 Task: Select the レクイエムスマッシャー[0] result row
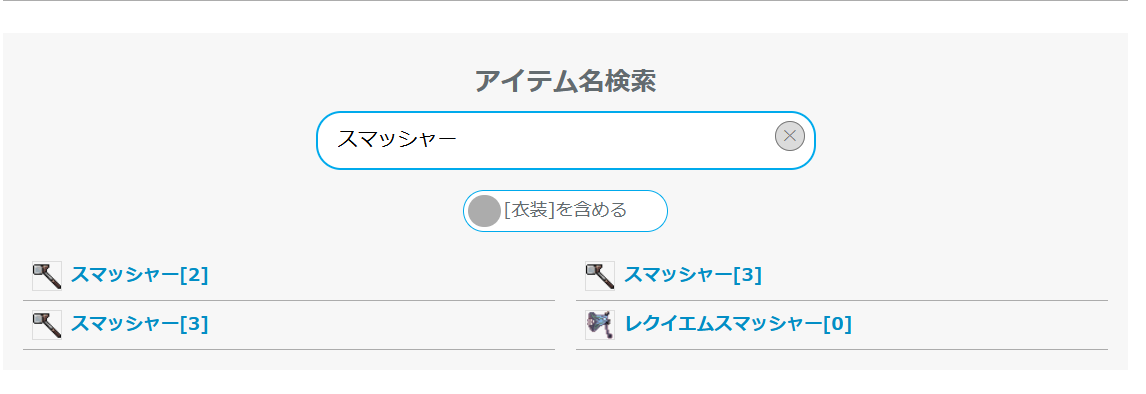coord(842,325)
